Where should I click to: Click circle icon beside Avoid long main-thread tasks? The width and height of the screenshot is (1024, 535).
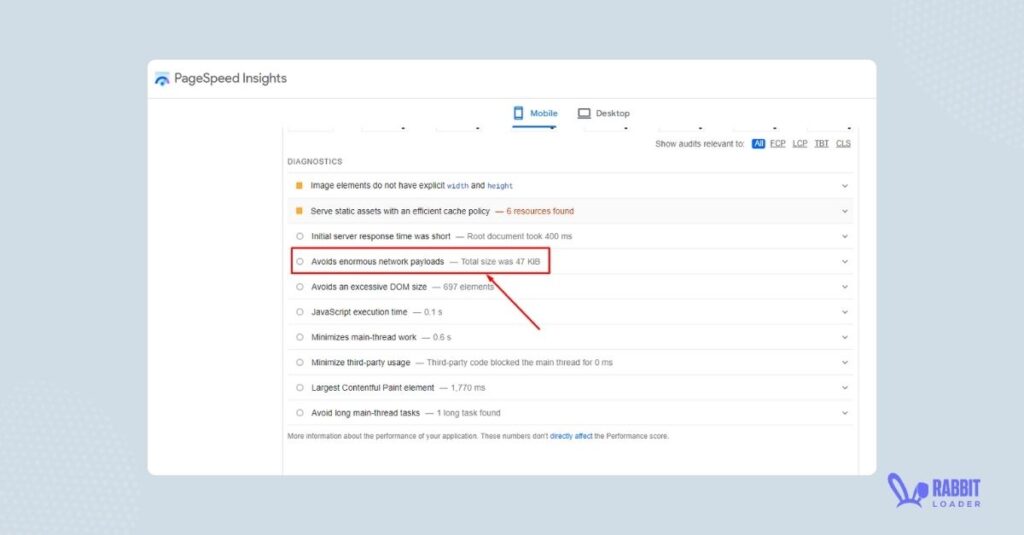[x=300, y=413]
